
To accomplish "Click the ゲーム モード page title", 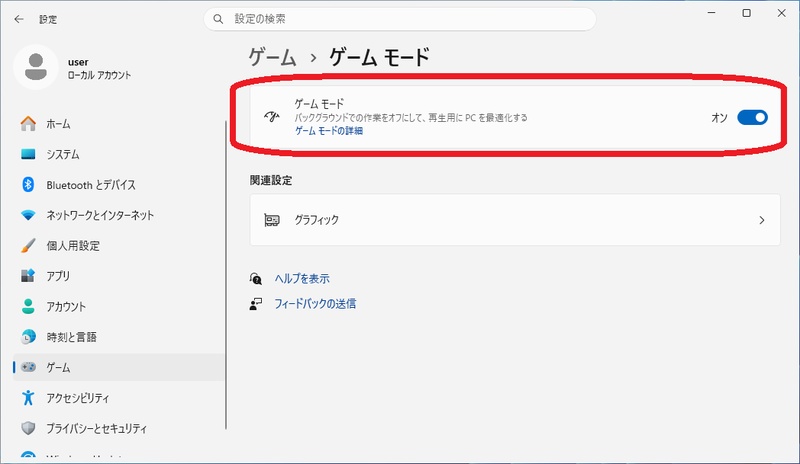I will tap(380, 57).
